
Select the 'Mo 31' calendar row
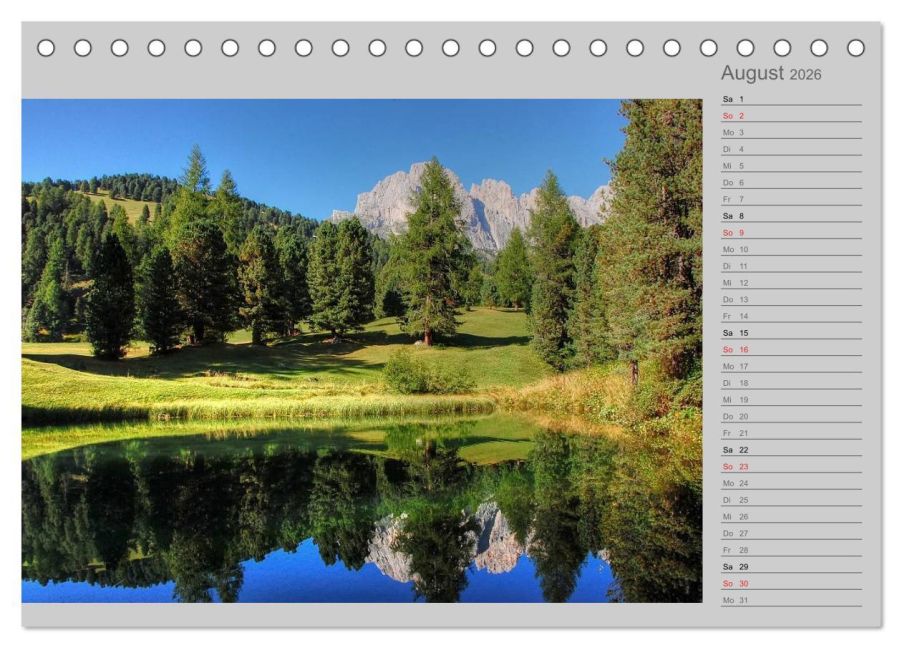coord(792,600)
